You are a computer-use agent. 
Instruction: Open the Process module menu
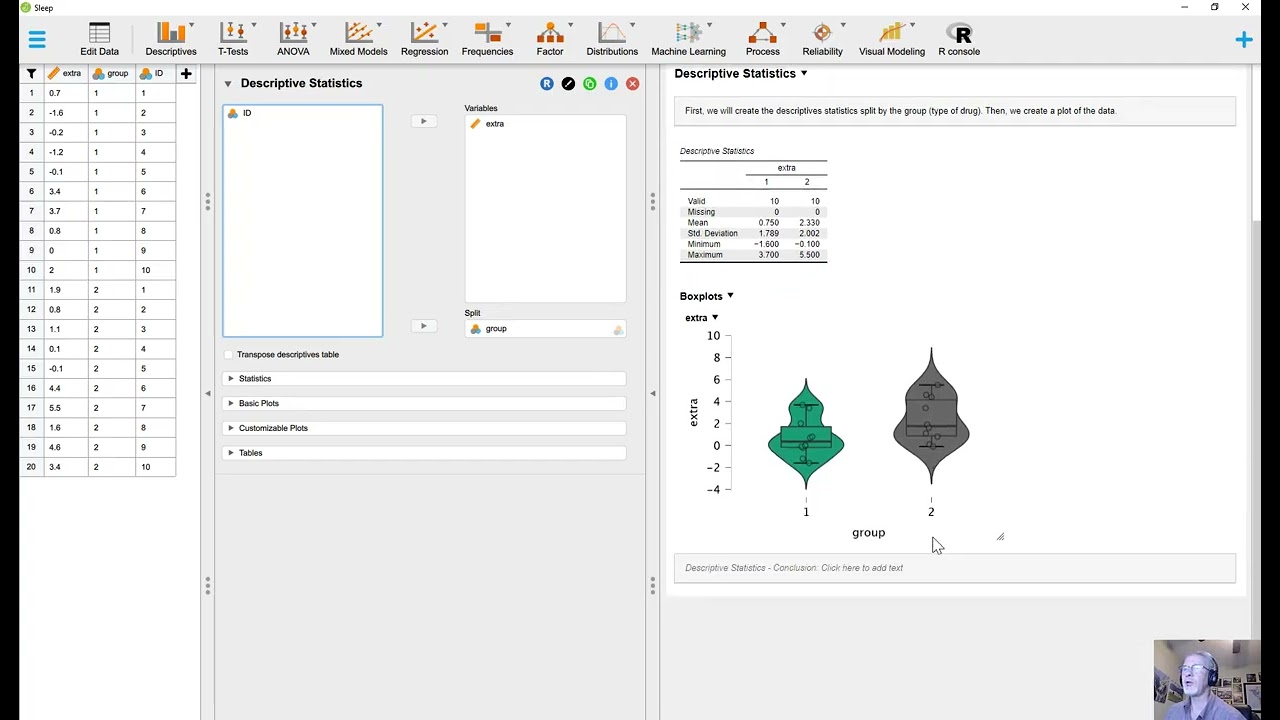[x=762, y=40]
